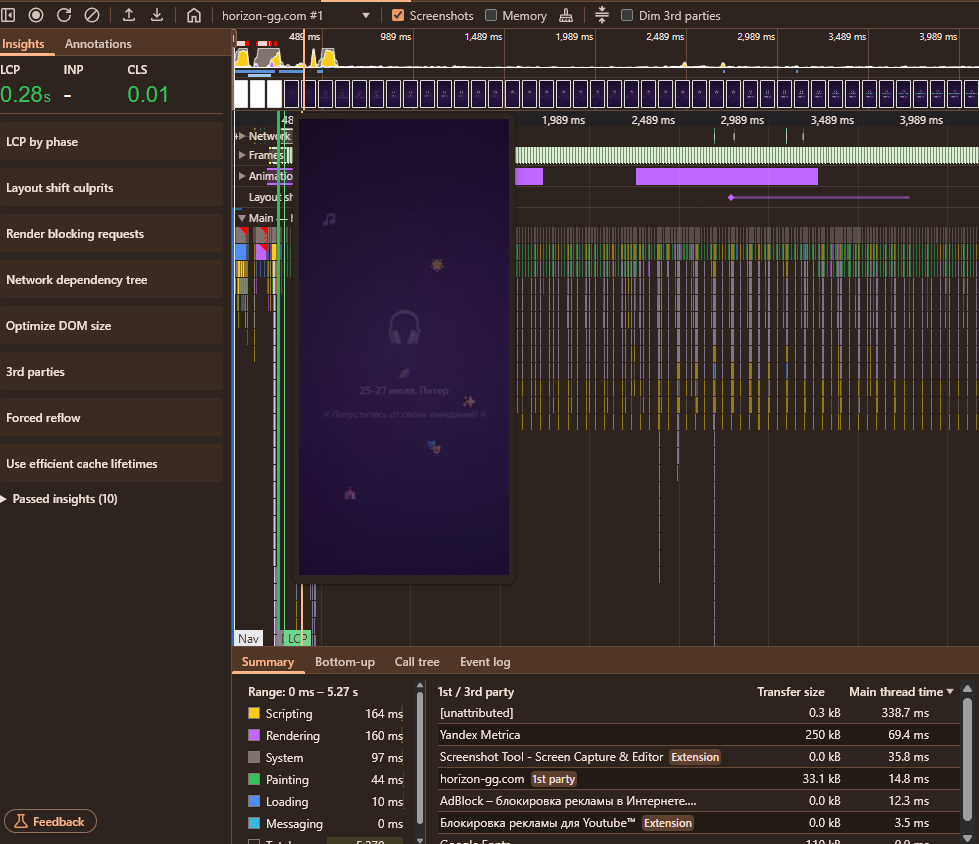Image resolution: width=979 pixels, height=844 pixels.
Task: Switch to the Annotations tab
Action: tap(98, 44)
